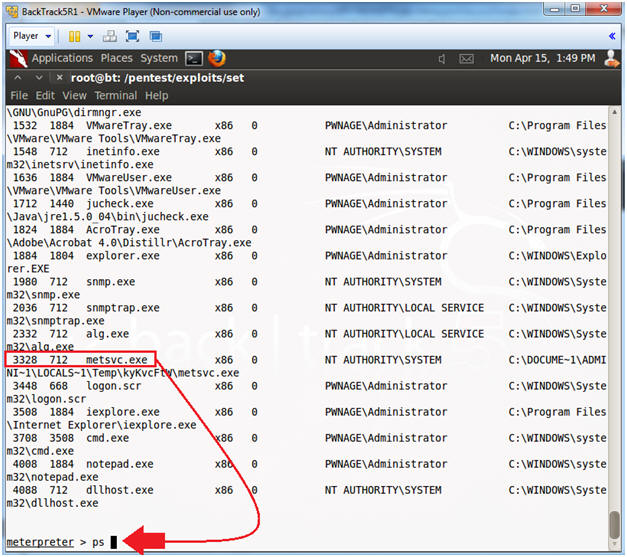Click PID 3328 in the process list
627x557 pixels.
click(x=25, y=360)
